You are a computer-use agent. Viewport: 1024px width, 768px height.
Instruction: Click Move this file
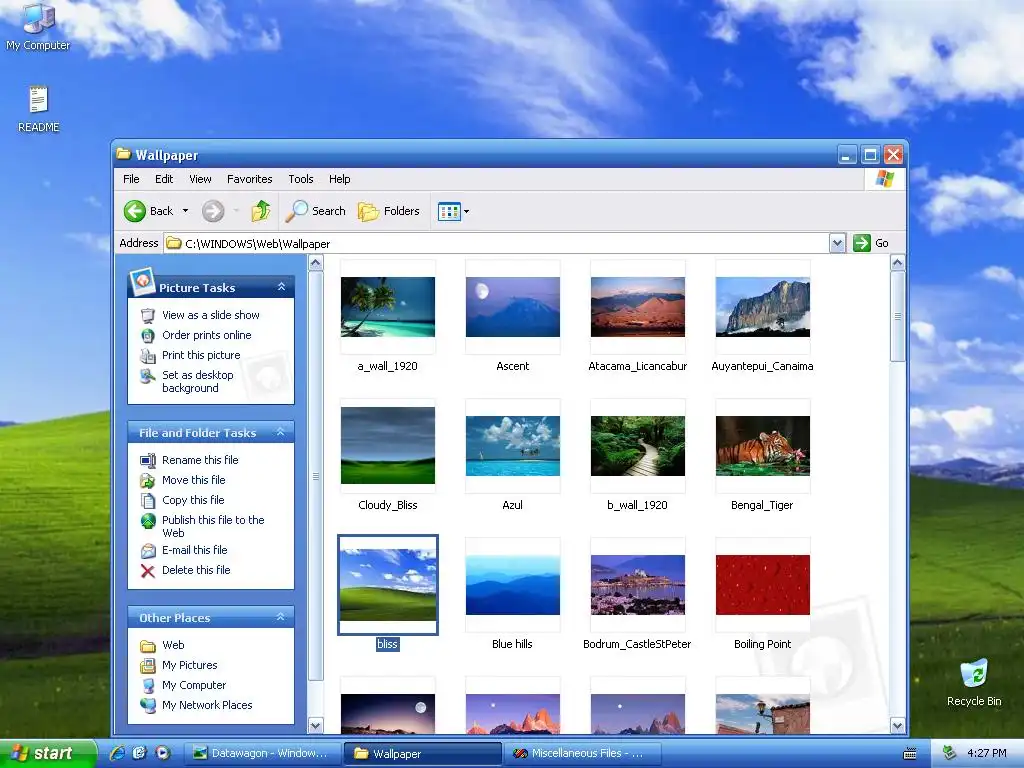tap(193, 480)
